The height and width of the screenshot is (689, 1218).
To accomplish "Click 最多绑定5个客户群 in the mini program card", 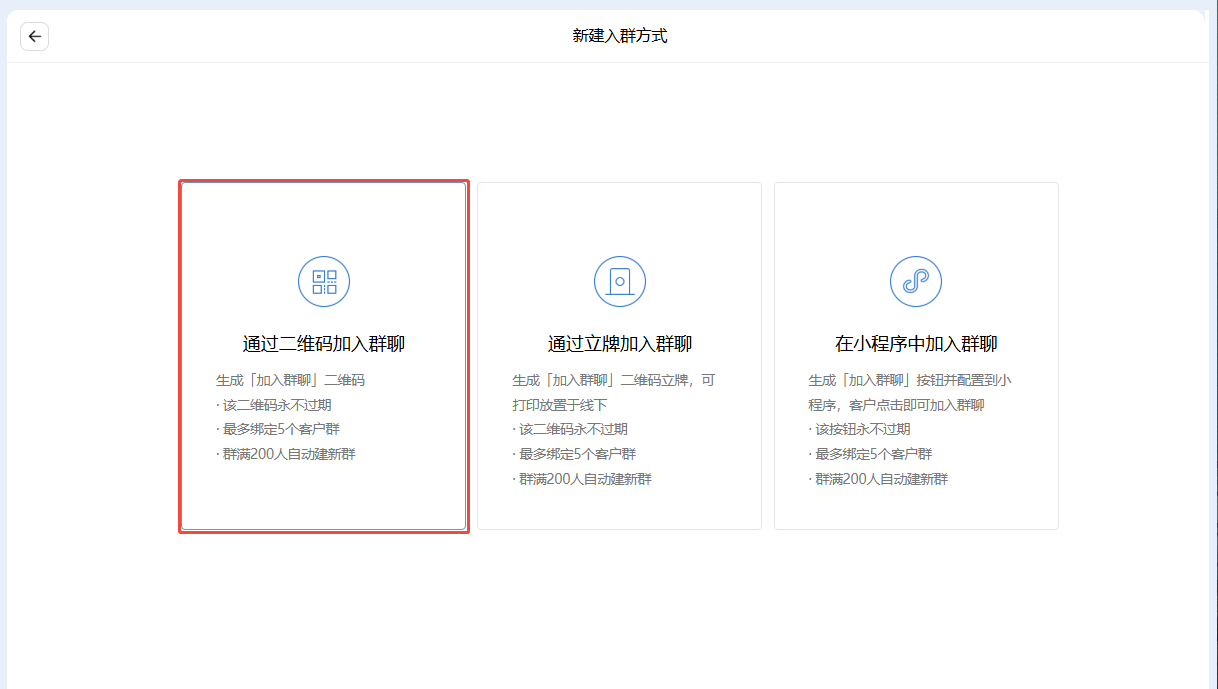I will click(x=871, y=454).
